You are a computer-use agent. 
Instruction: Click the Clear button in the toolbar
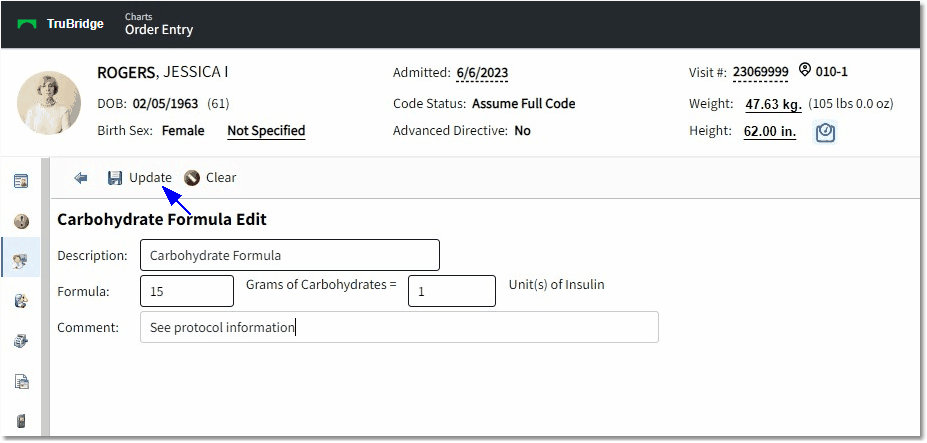210,178
